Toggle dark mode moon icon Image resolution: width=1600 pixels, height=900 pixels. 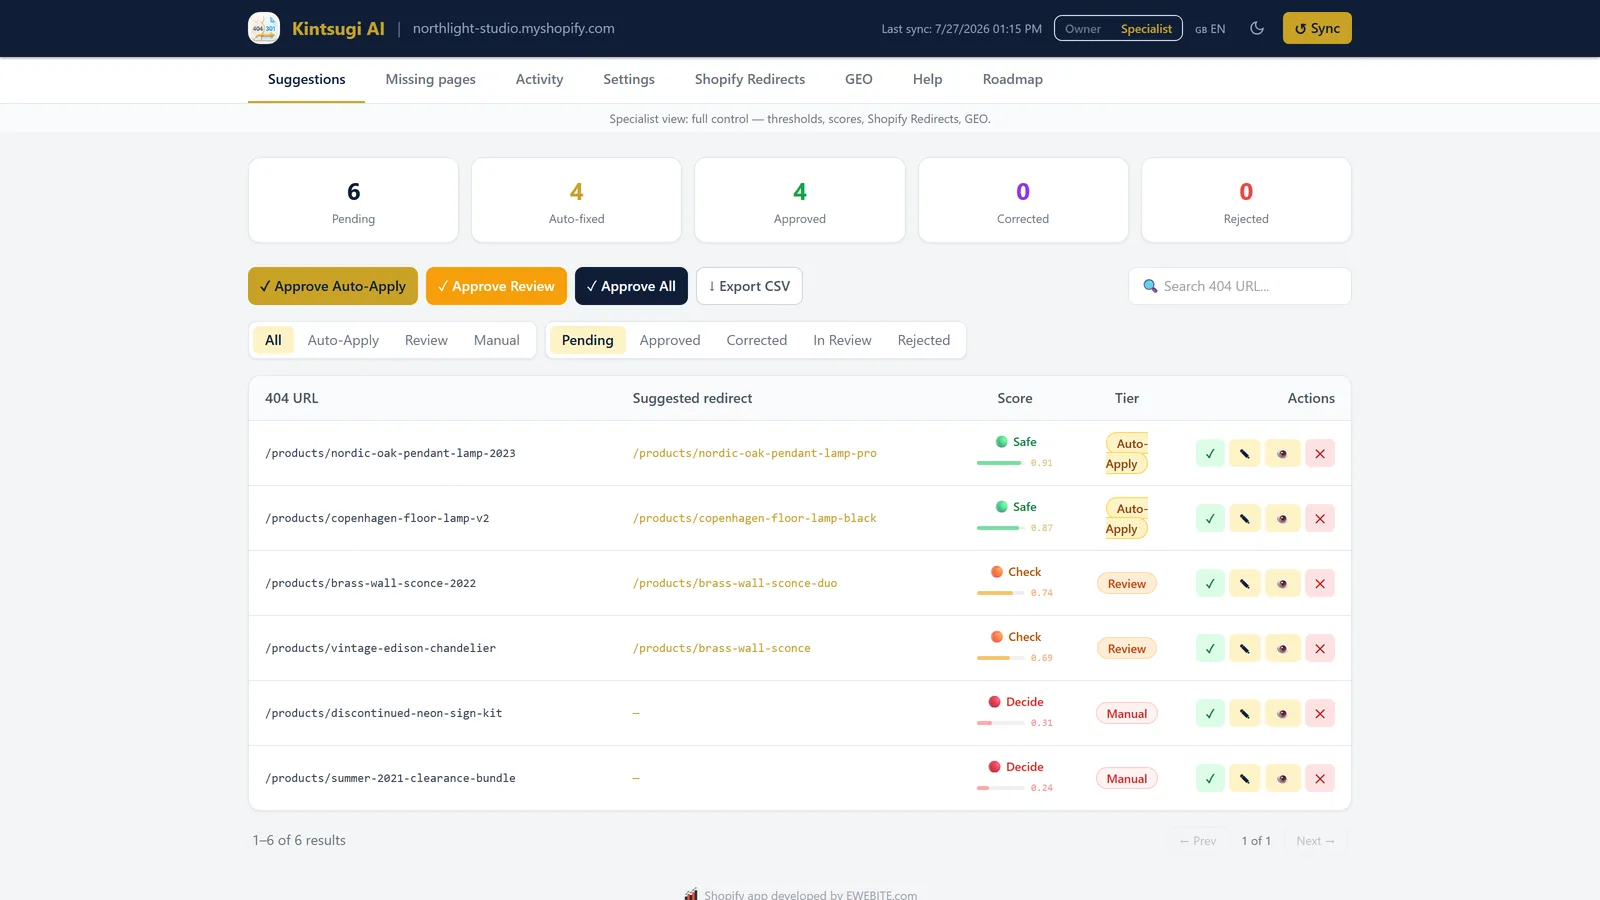1257,28
